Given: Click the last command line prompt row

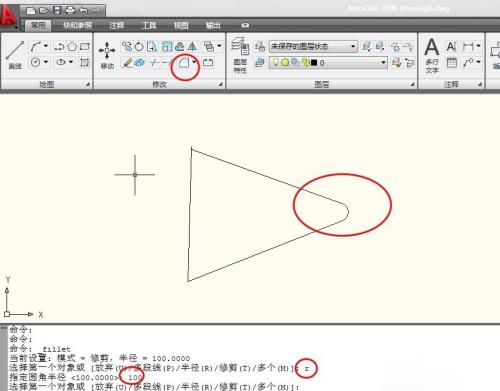Looking at the screenshot, I should (153, 387).
